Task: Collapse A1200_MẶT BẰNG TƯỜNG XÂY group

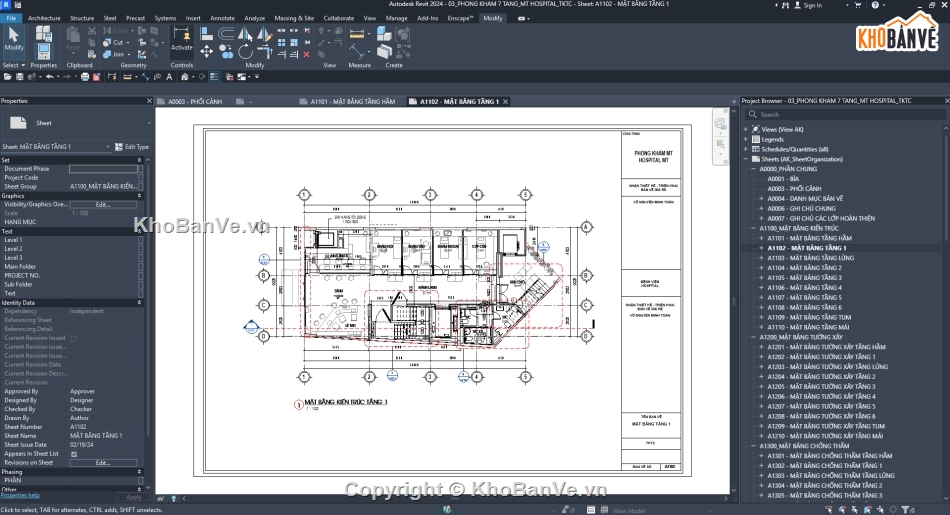Action: coord(754,337)
